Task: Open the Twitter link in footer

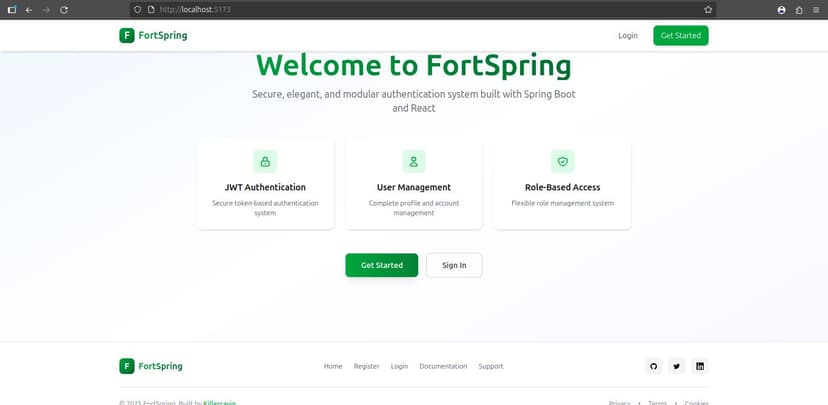Action: (x=676, y=366)
